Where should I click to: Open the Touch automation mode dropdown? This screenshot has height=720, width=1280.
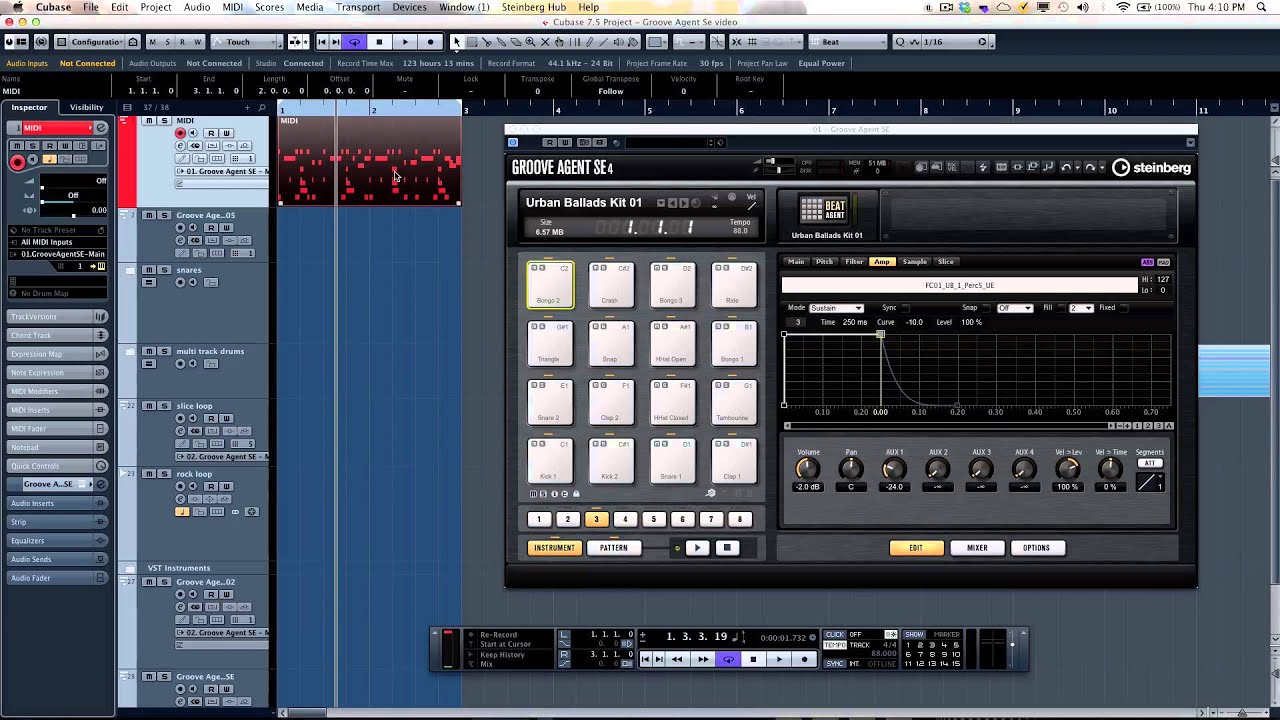(245, 42)
